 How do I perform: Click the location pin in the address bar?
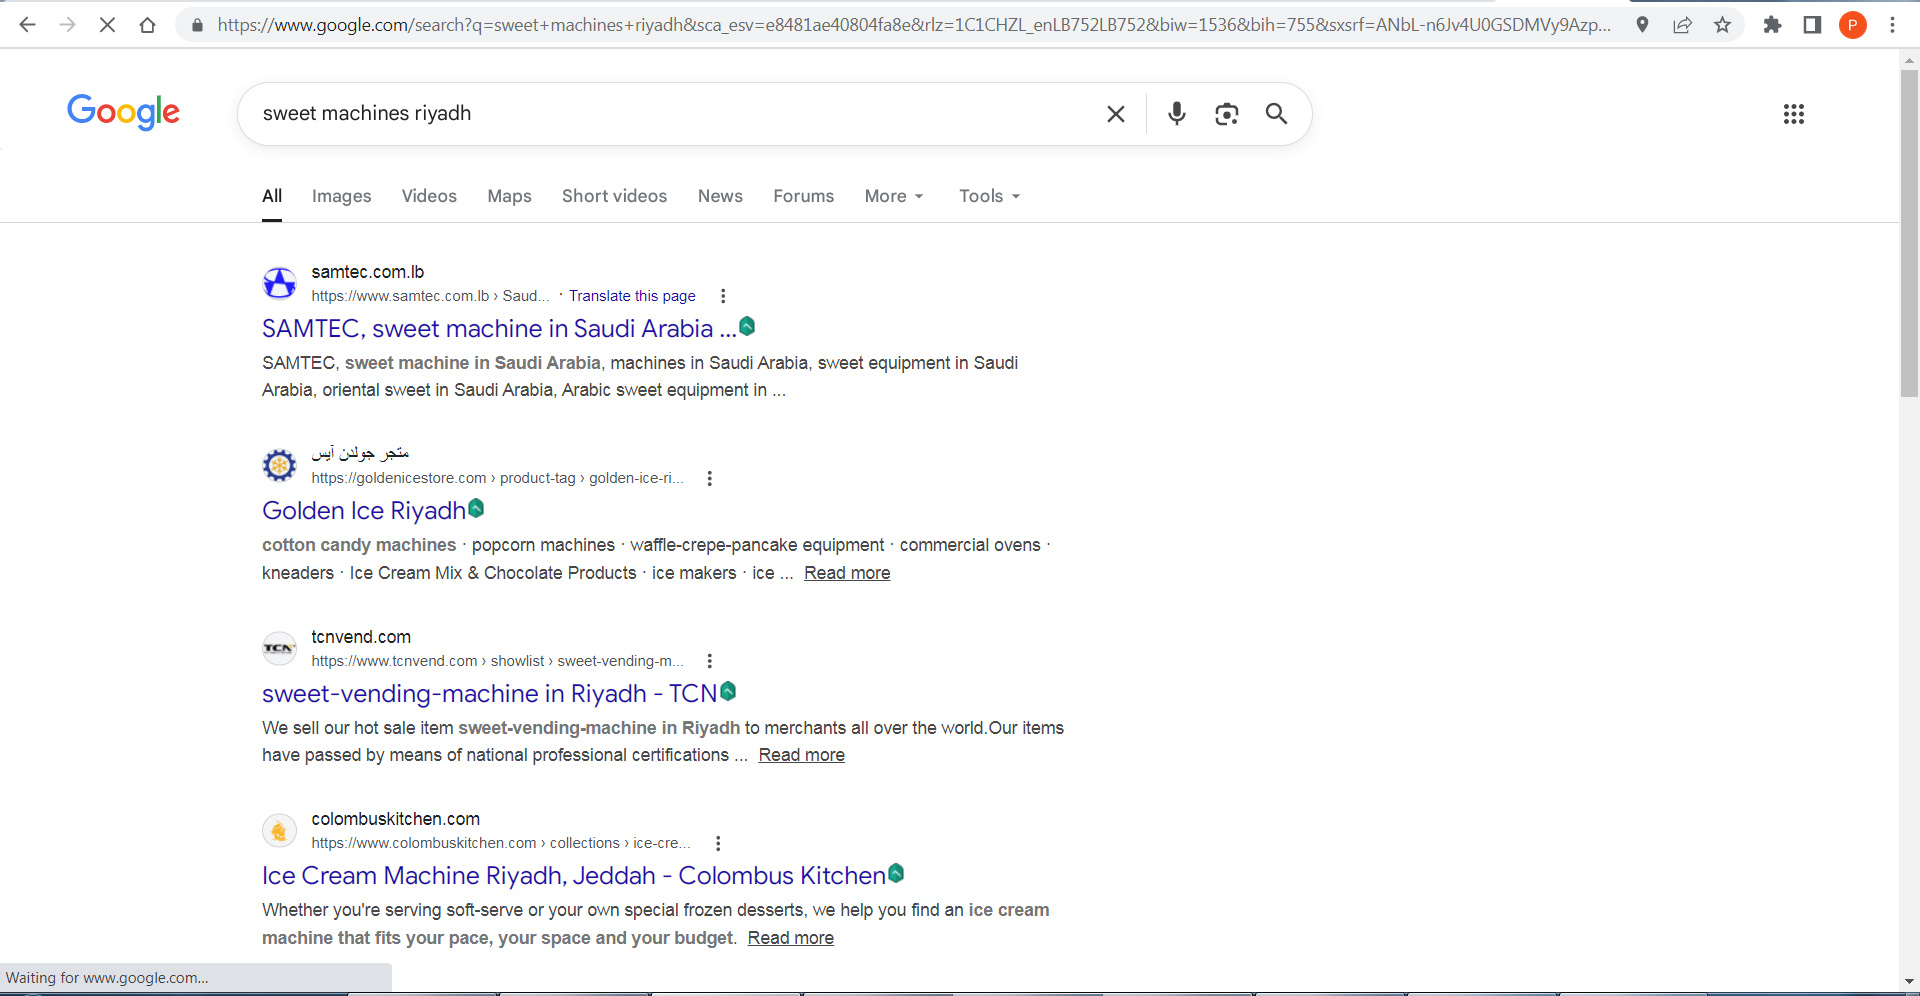[x=1642, y=25]
